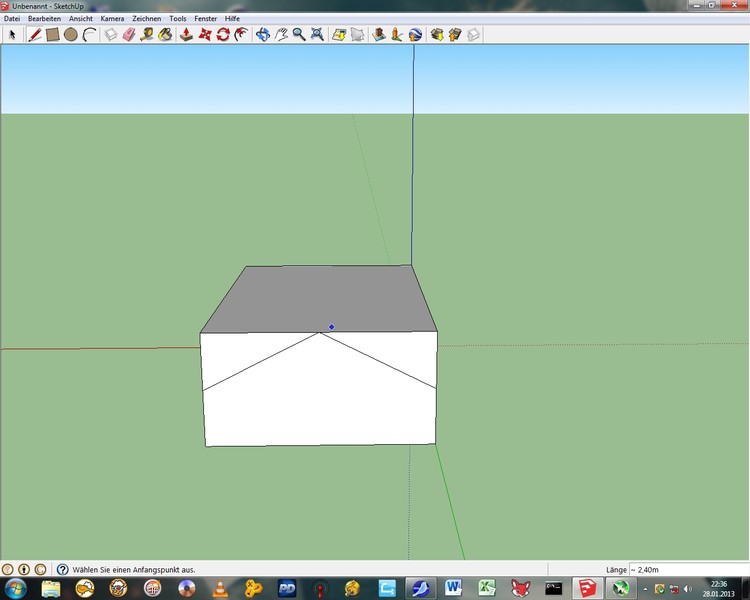Activate the Zoom magnifier tool

pos(299,34)
